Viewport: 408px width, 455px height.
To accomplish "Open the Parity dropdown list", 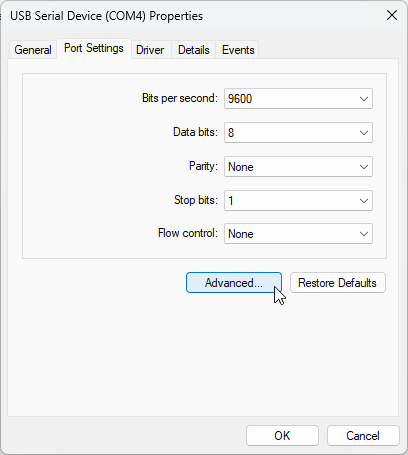I will 298,167.
